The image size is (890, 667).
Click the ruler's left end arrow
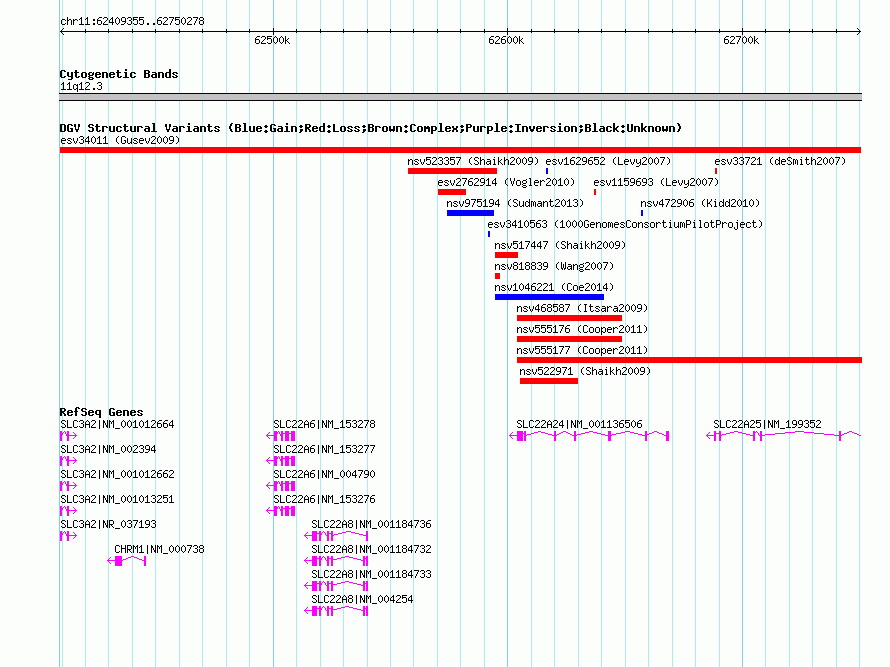(x=62, y=31)
